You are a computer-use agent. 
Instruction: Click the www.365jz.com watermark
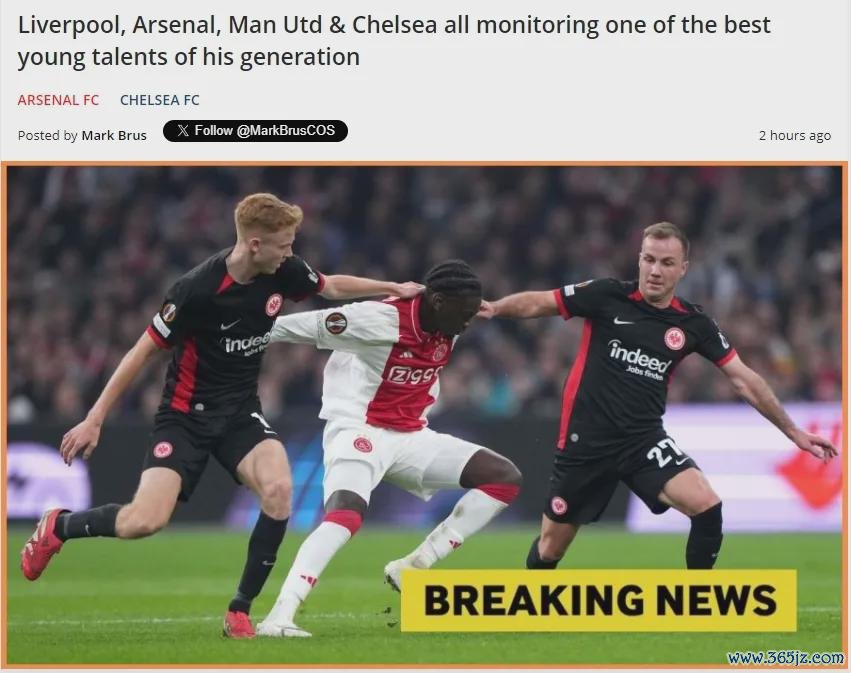coord(785,657)
